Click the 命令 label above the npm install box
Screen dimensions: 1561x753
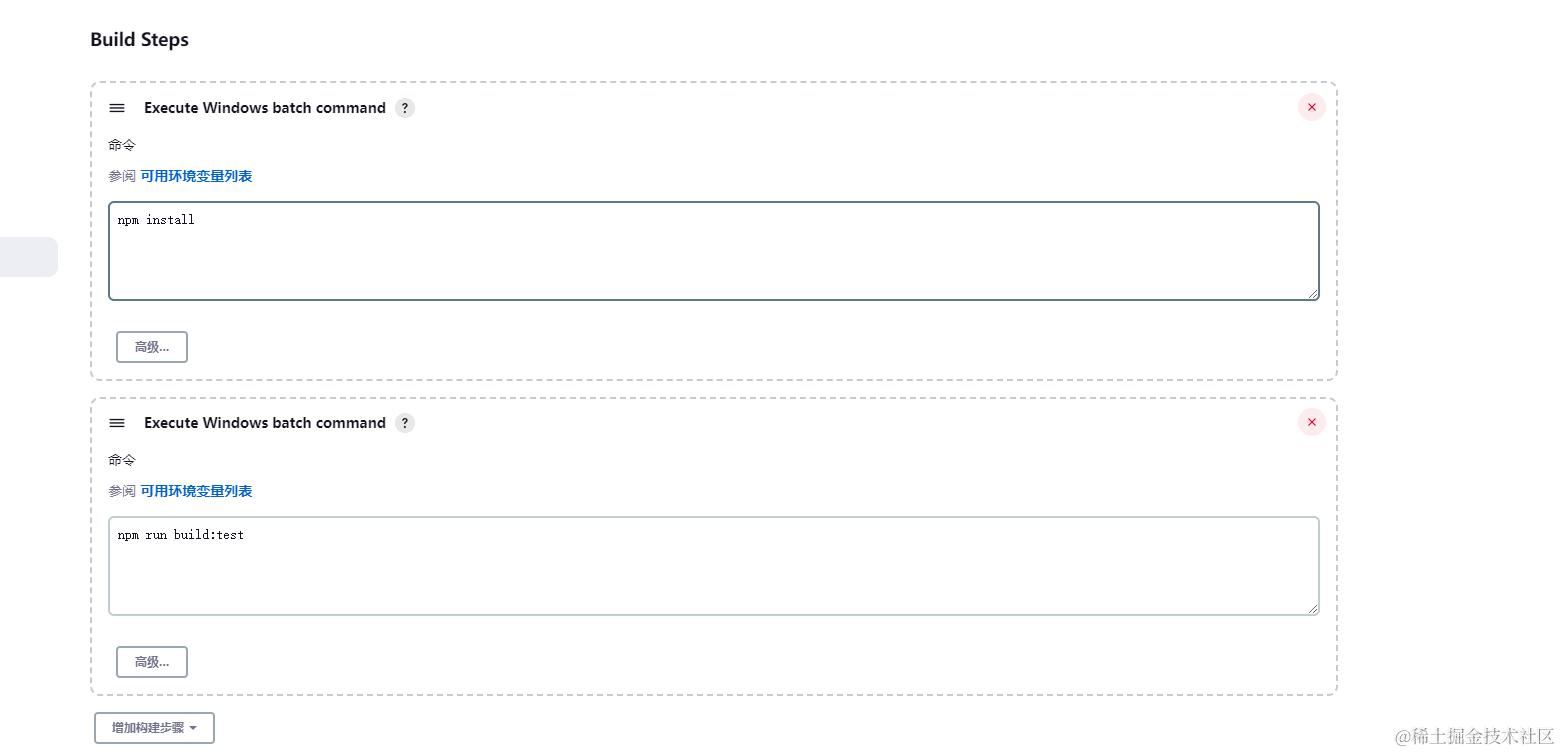click(x=122, y=145)
